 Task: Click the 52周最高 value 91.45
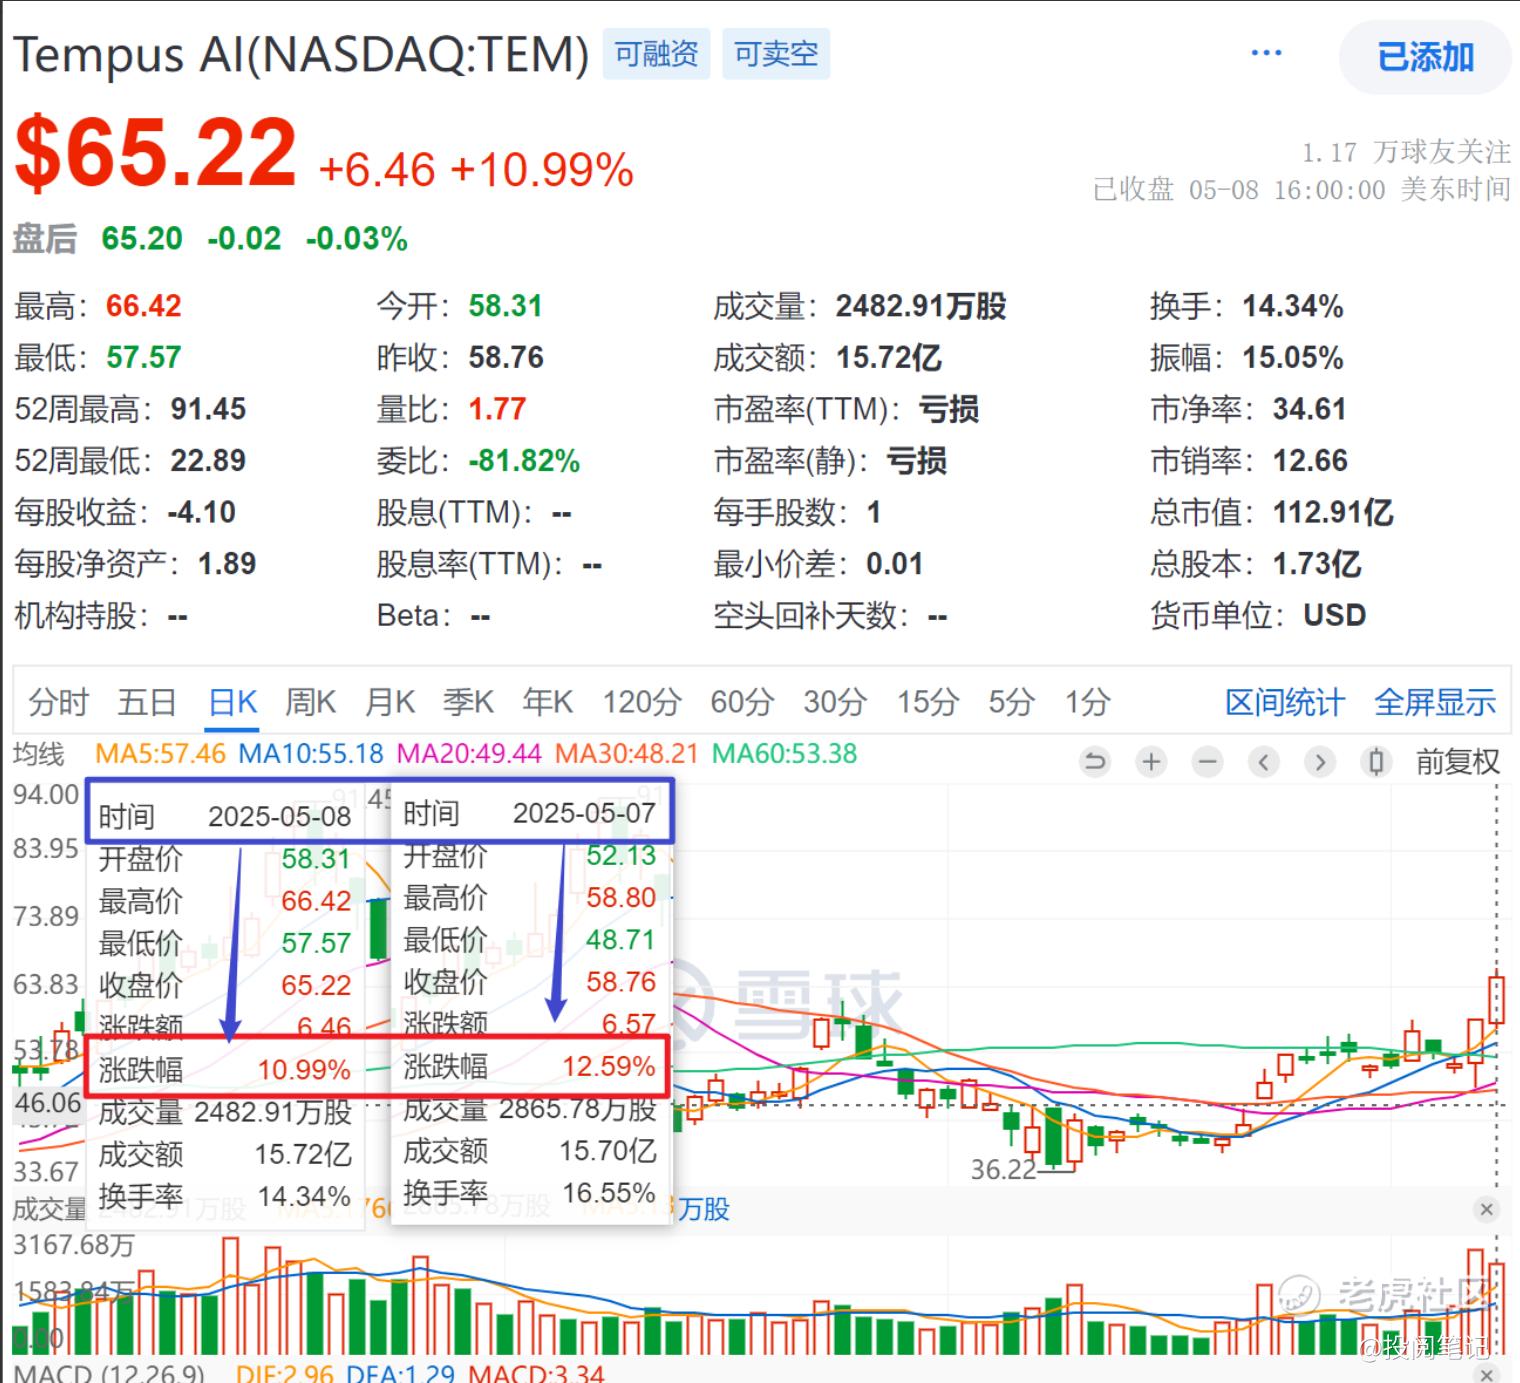(x=208, y=409)
